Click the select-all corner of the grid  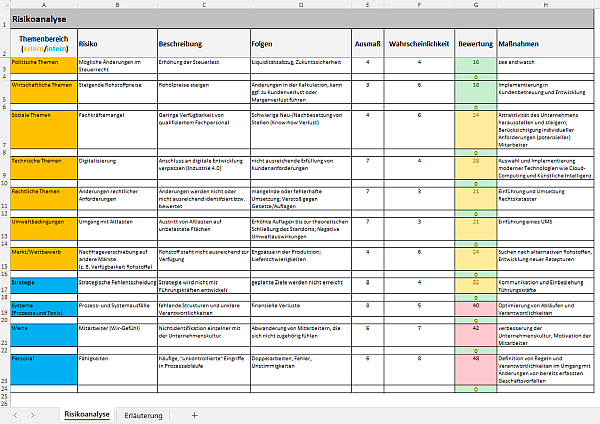click(x=4, y=5)
